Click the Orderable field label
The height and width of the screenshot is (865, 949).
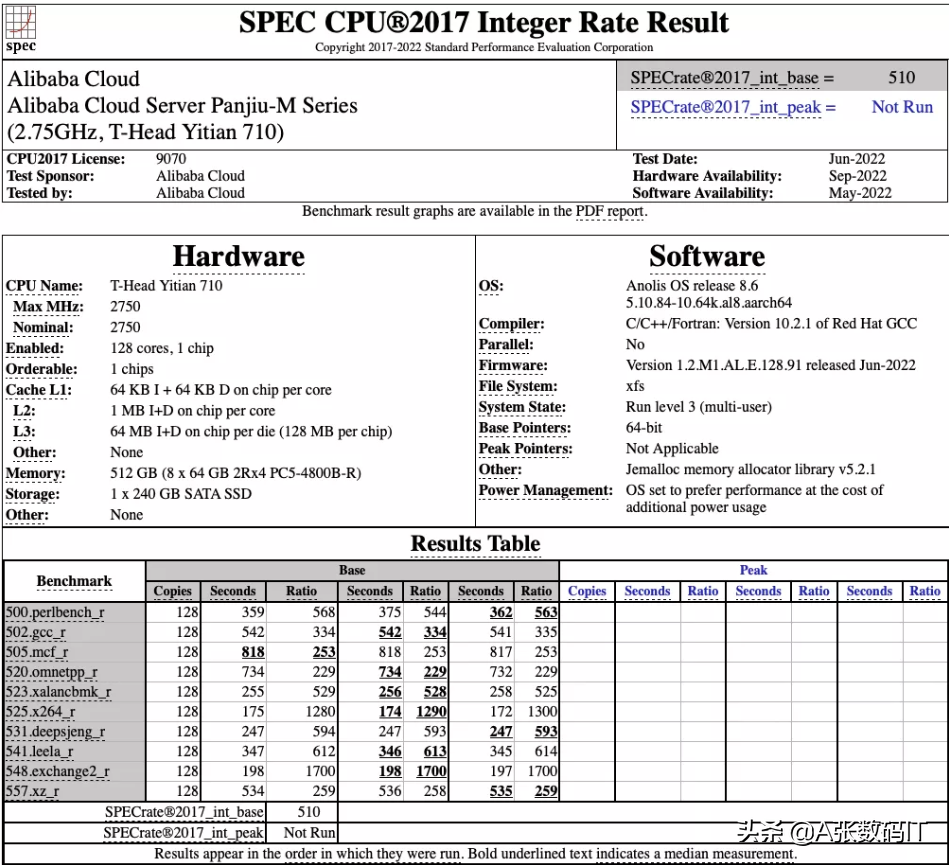click(42, 369)
